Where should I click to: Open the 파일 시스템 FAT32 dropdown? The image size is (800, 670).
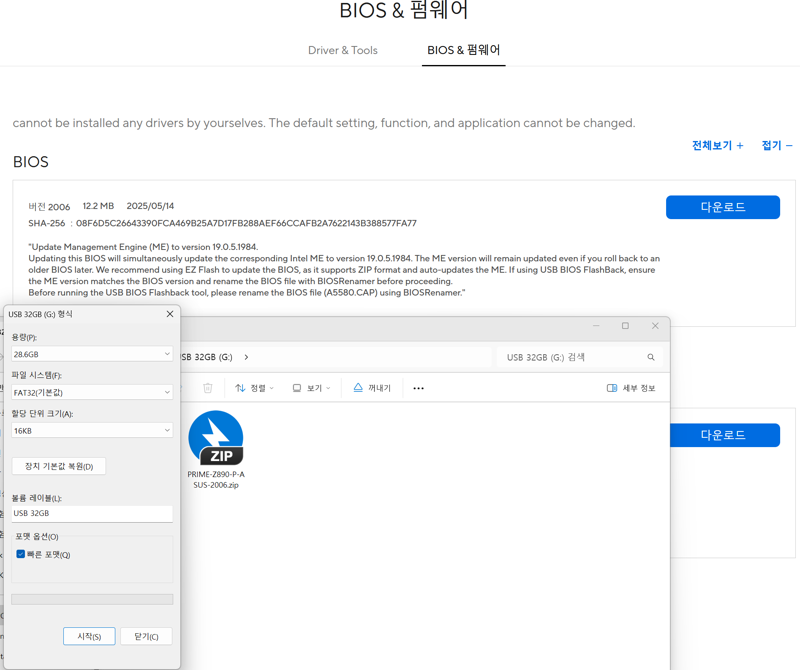92,392
